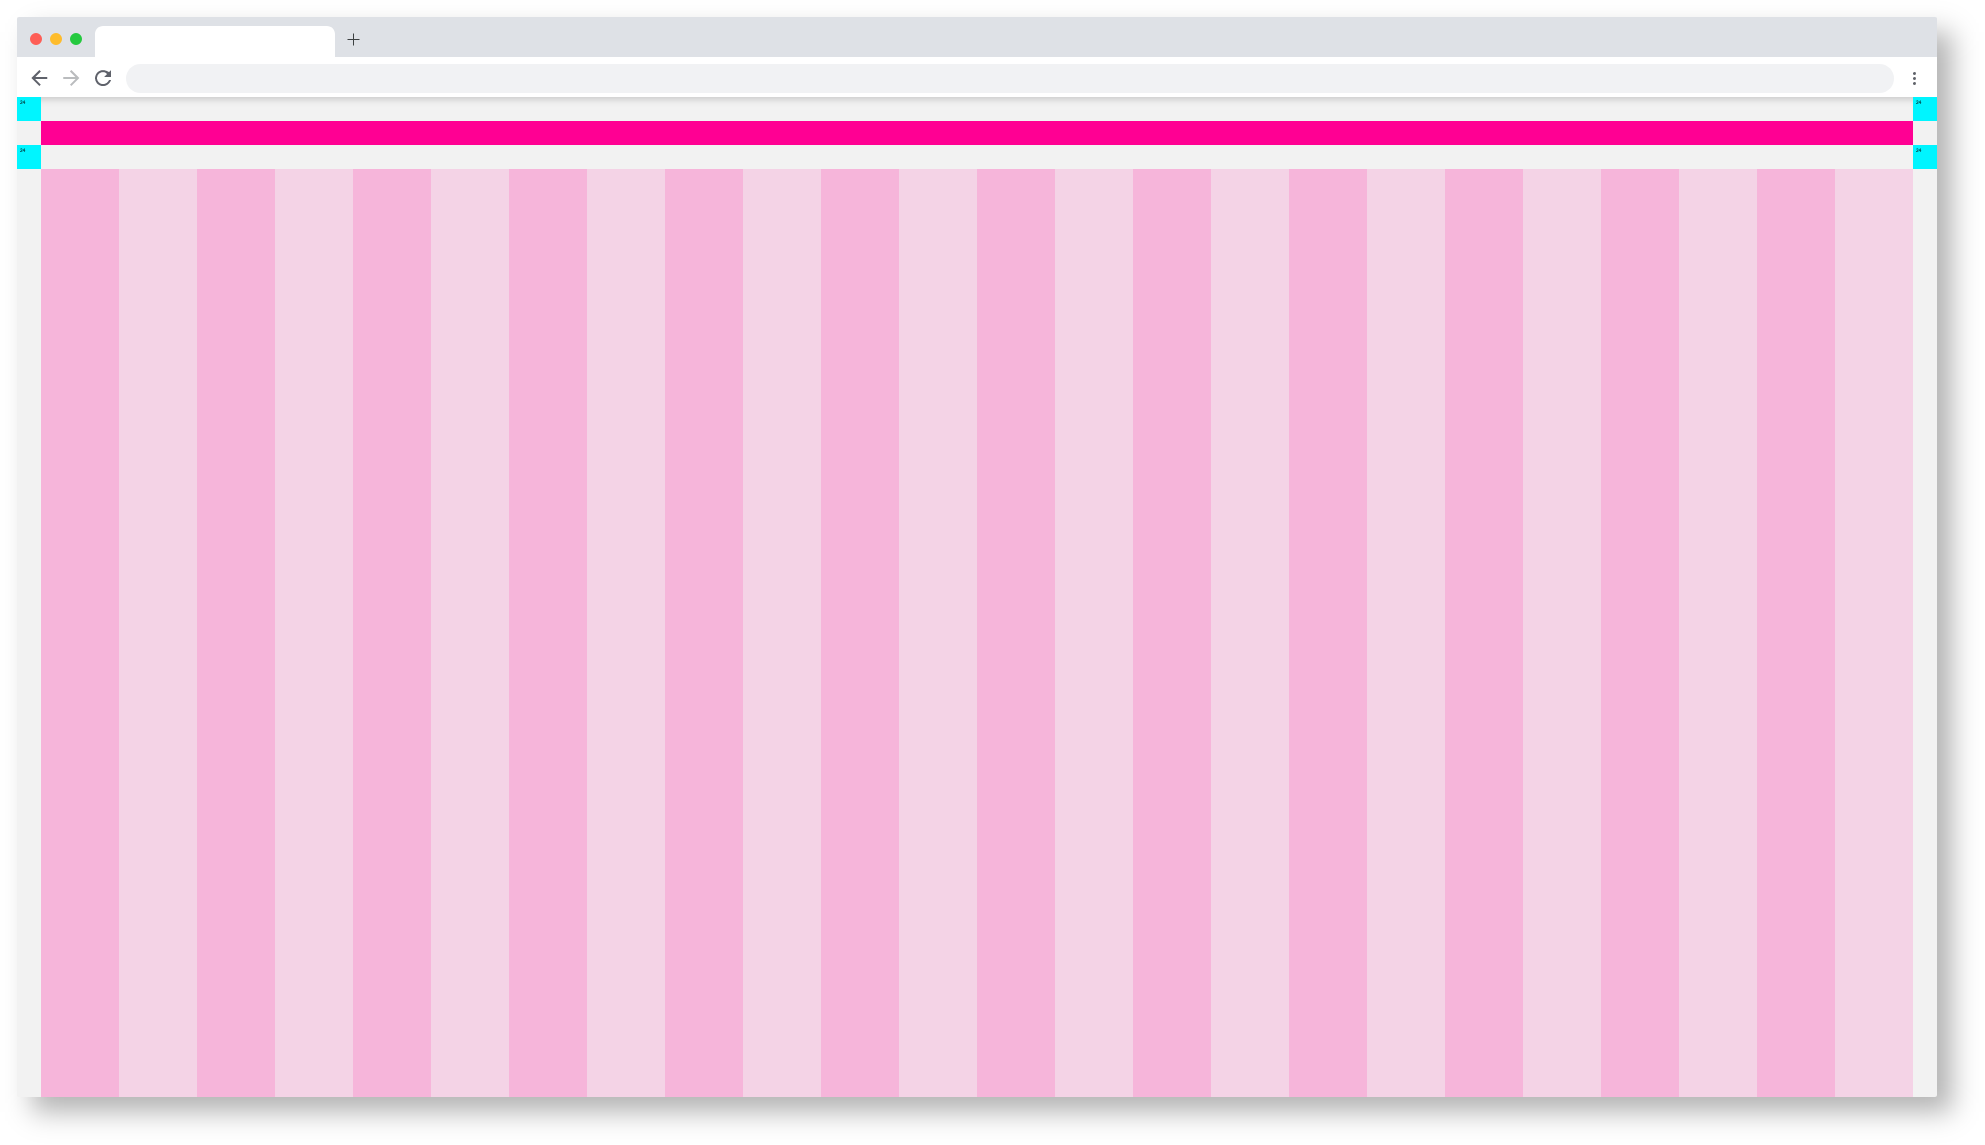The image size is (1985, 1145).
Task: Open the browser three-dot menu icon
Action: click(1916, 77)
